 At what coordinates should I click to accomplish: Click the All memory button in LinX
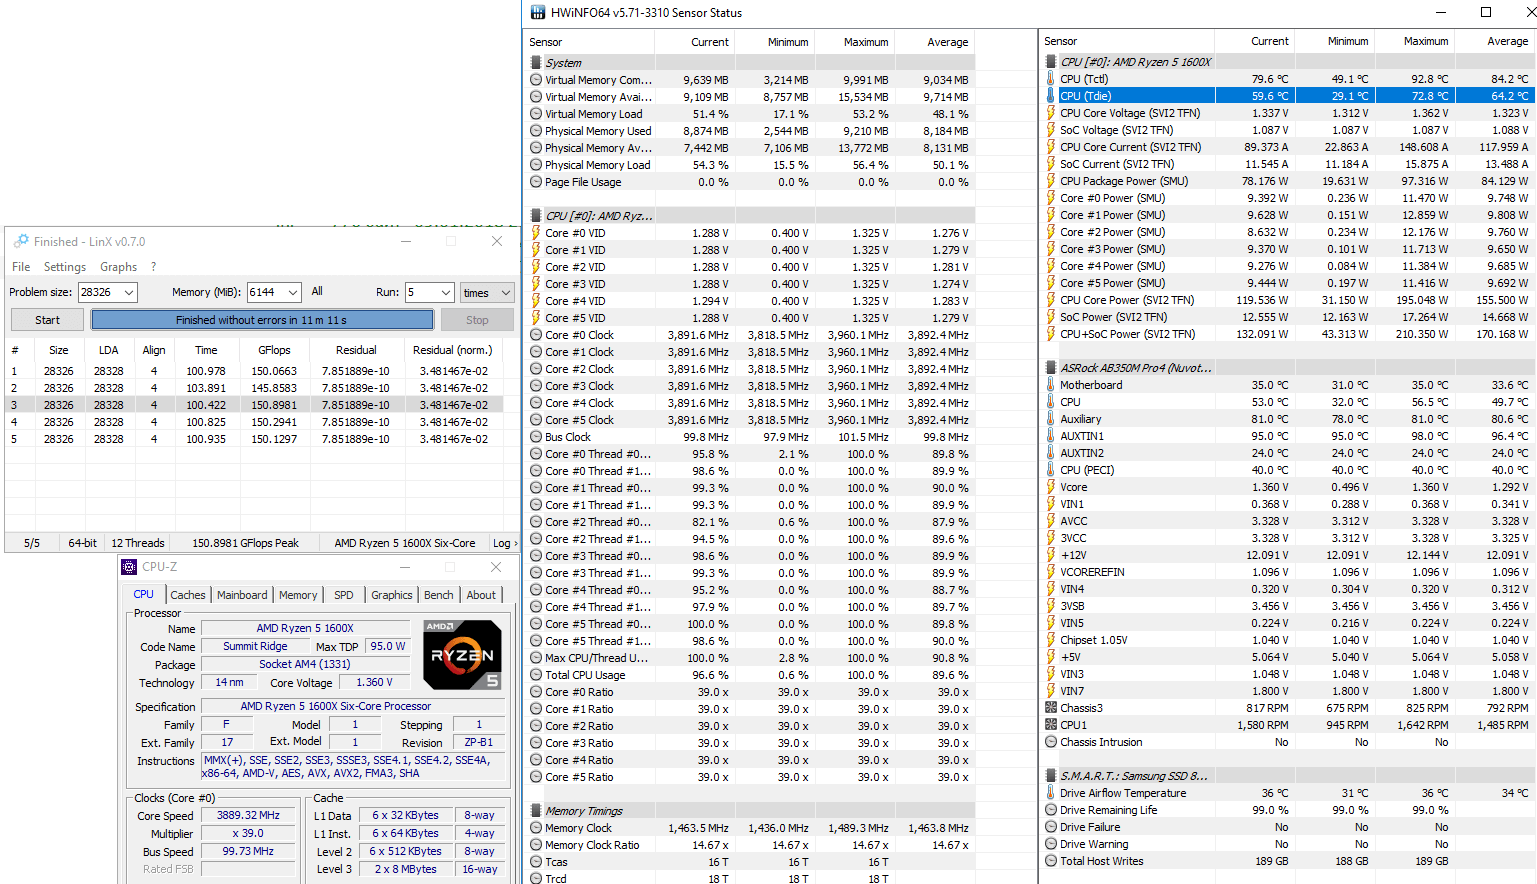[317, 292]
